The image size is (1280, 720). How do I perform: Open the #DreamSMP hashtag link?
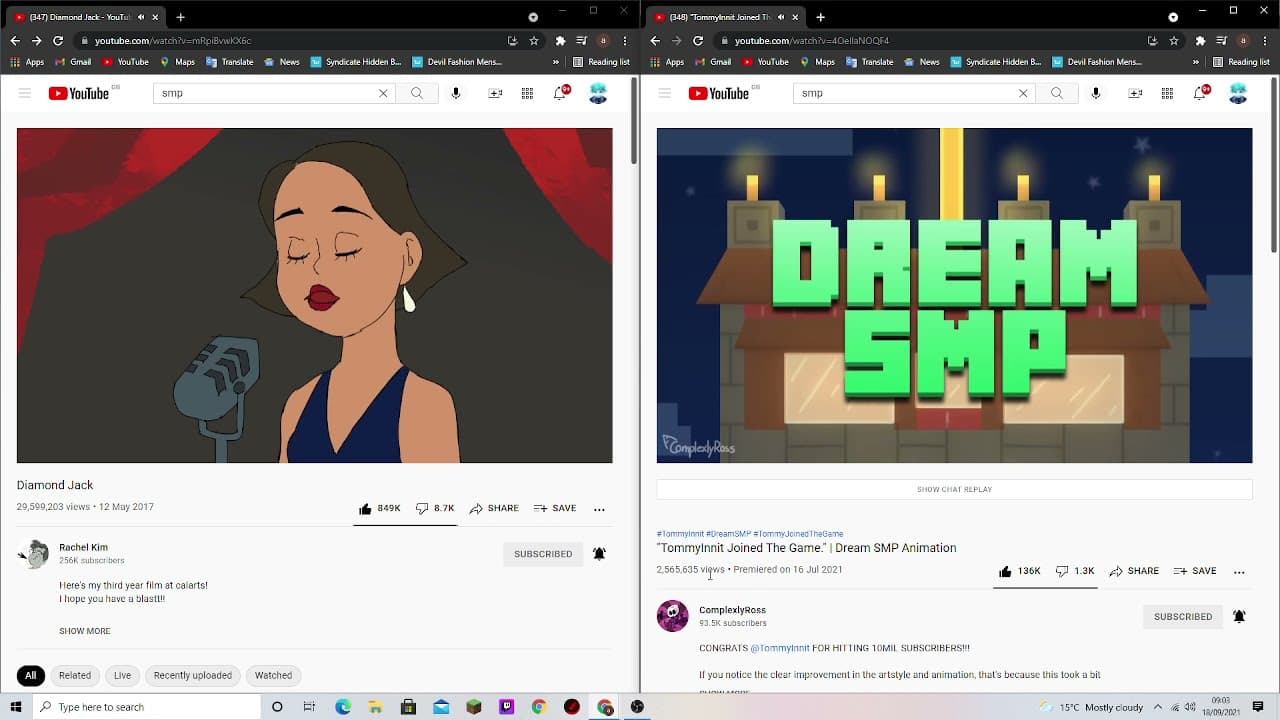click(728, 534)
